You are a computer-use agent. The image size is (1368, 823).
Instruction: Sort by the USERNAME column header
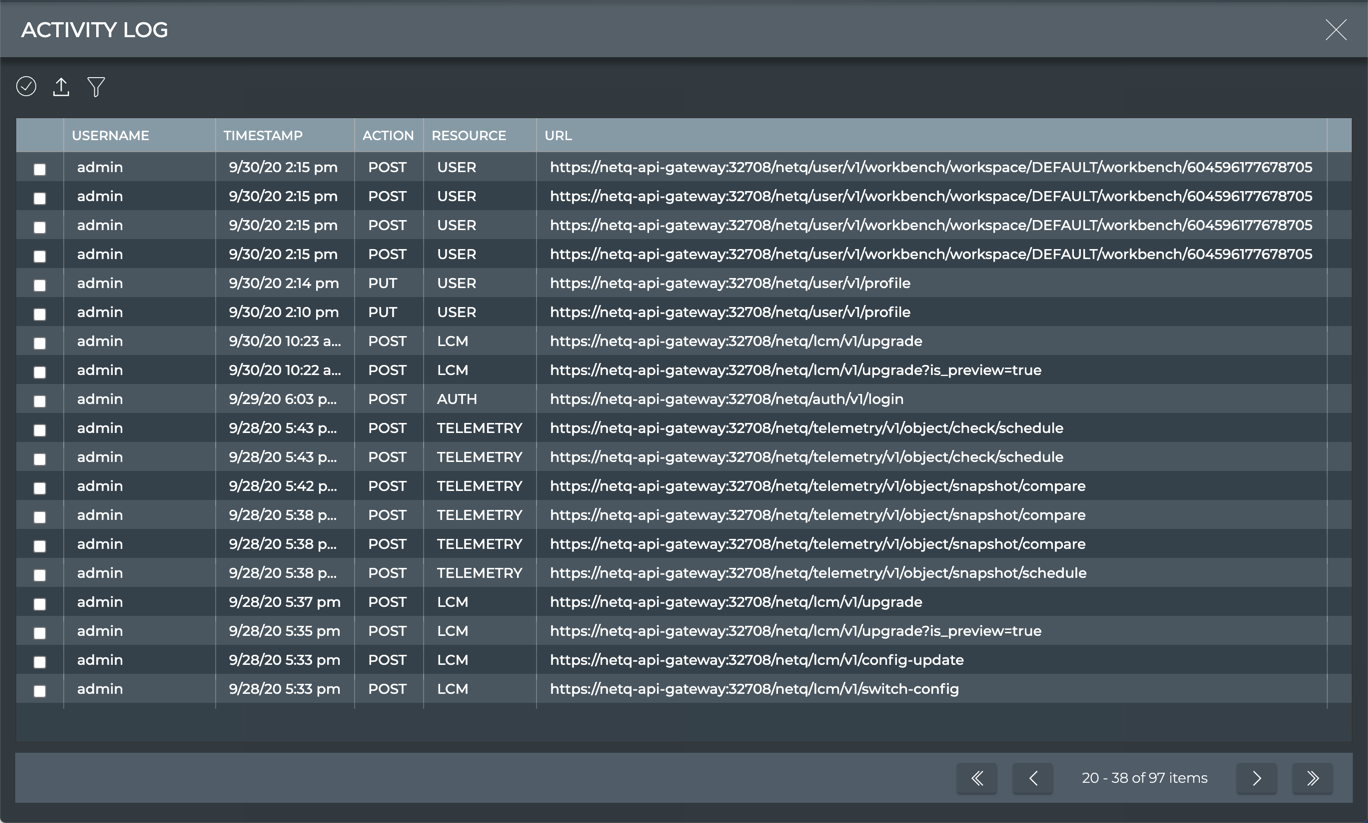pyautogui.click(x=110, y=136)
